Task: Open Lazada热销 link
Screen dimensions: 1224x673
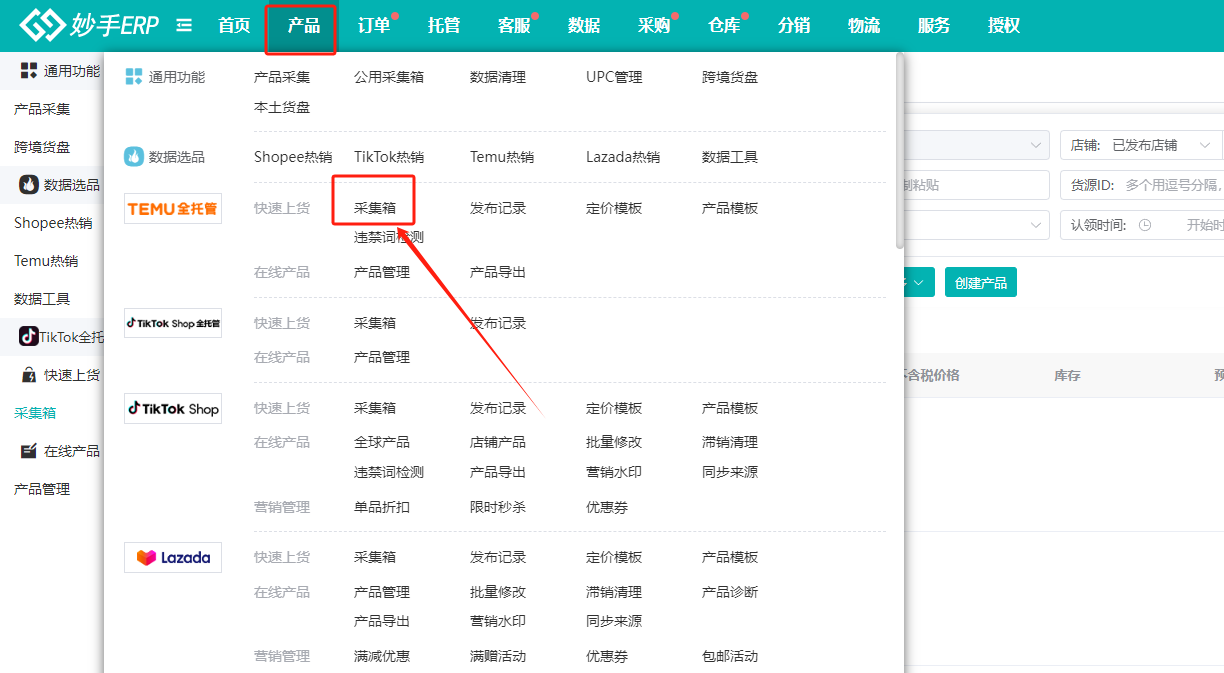Action: pos(623,157)
